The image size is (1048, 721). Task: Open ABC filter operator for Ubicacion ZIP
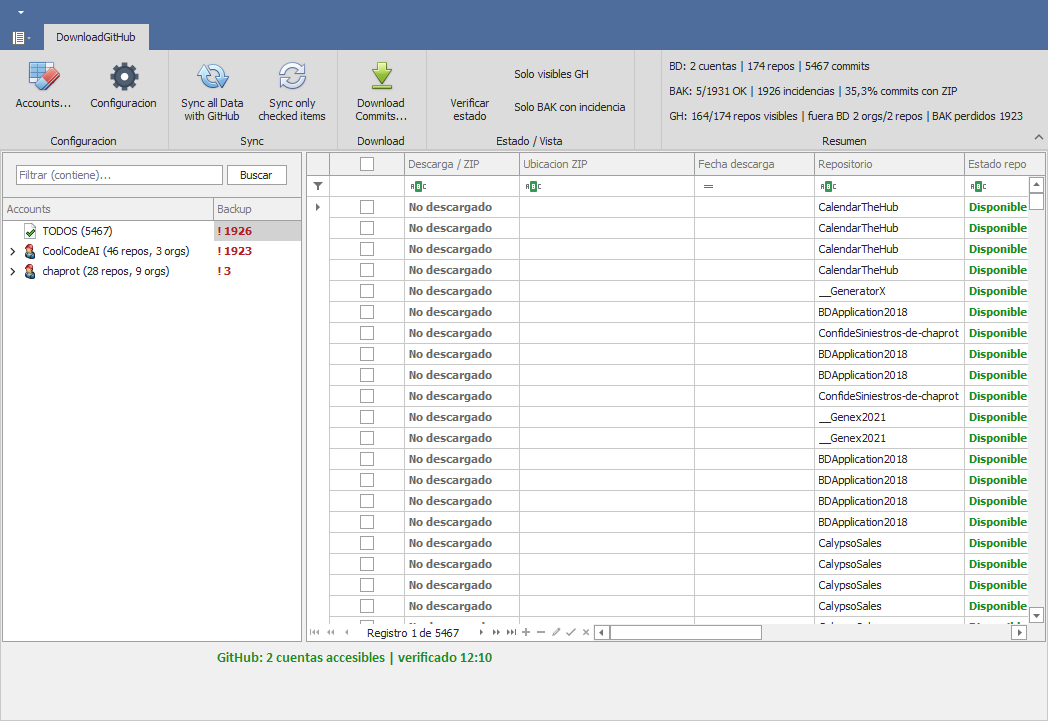pos(533,186)
